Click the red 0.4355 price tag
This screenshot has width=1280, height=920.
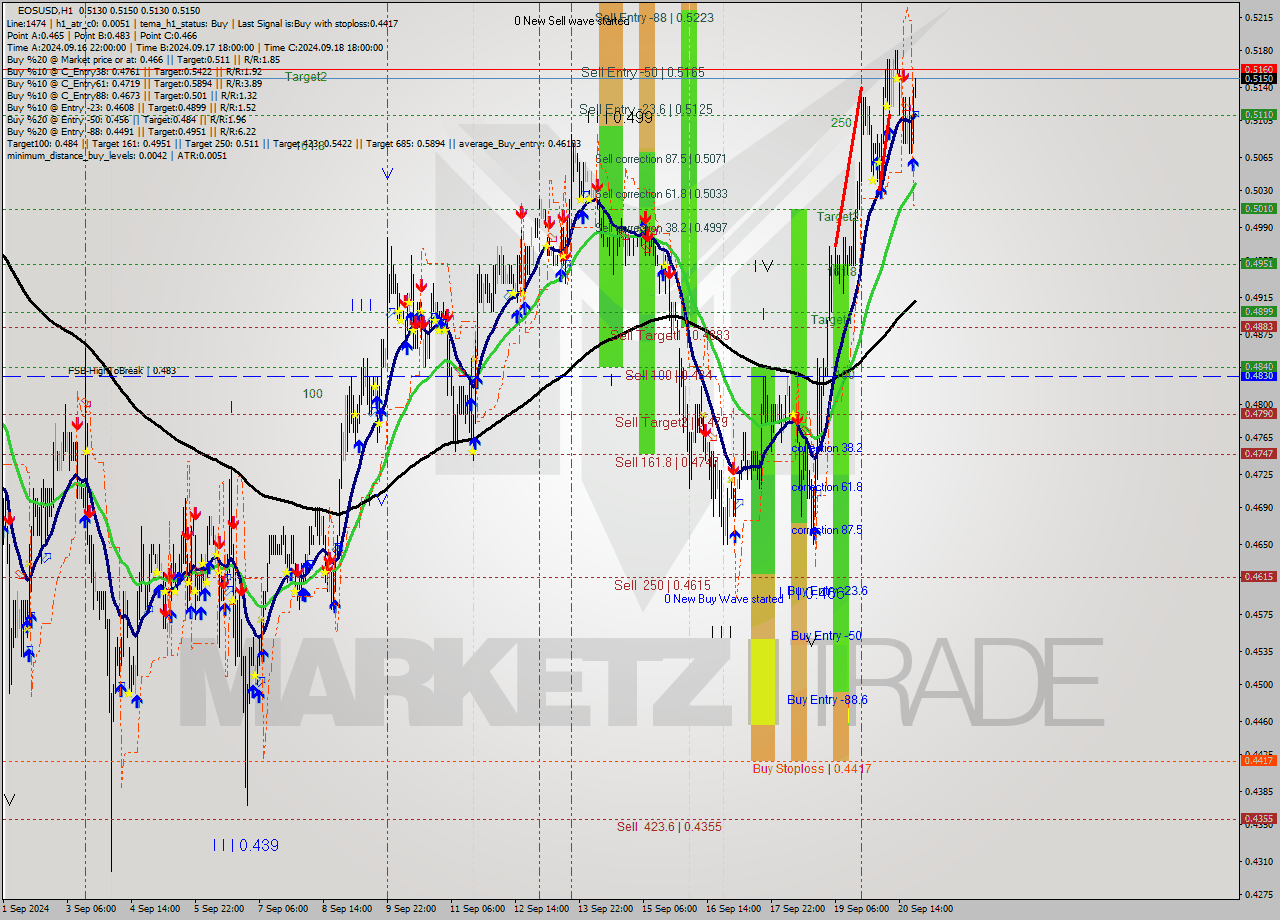click(x=1258, y=819)
